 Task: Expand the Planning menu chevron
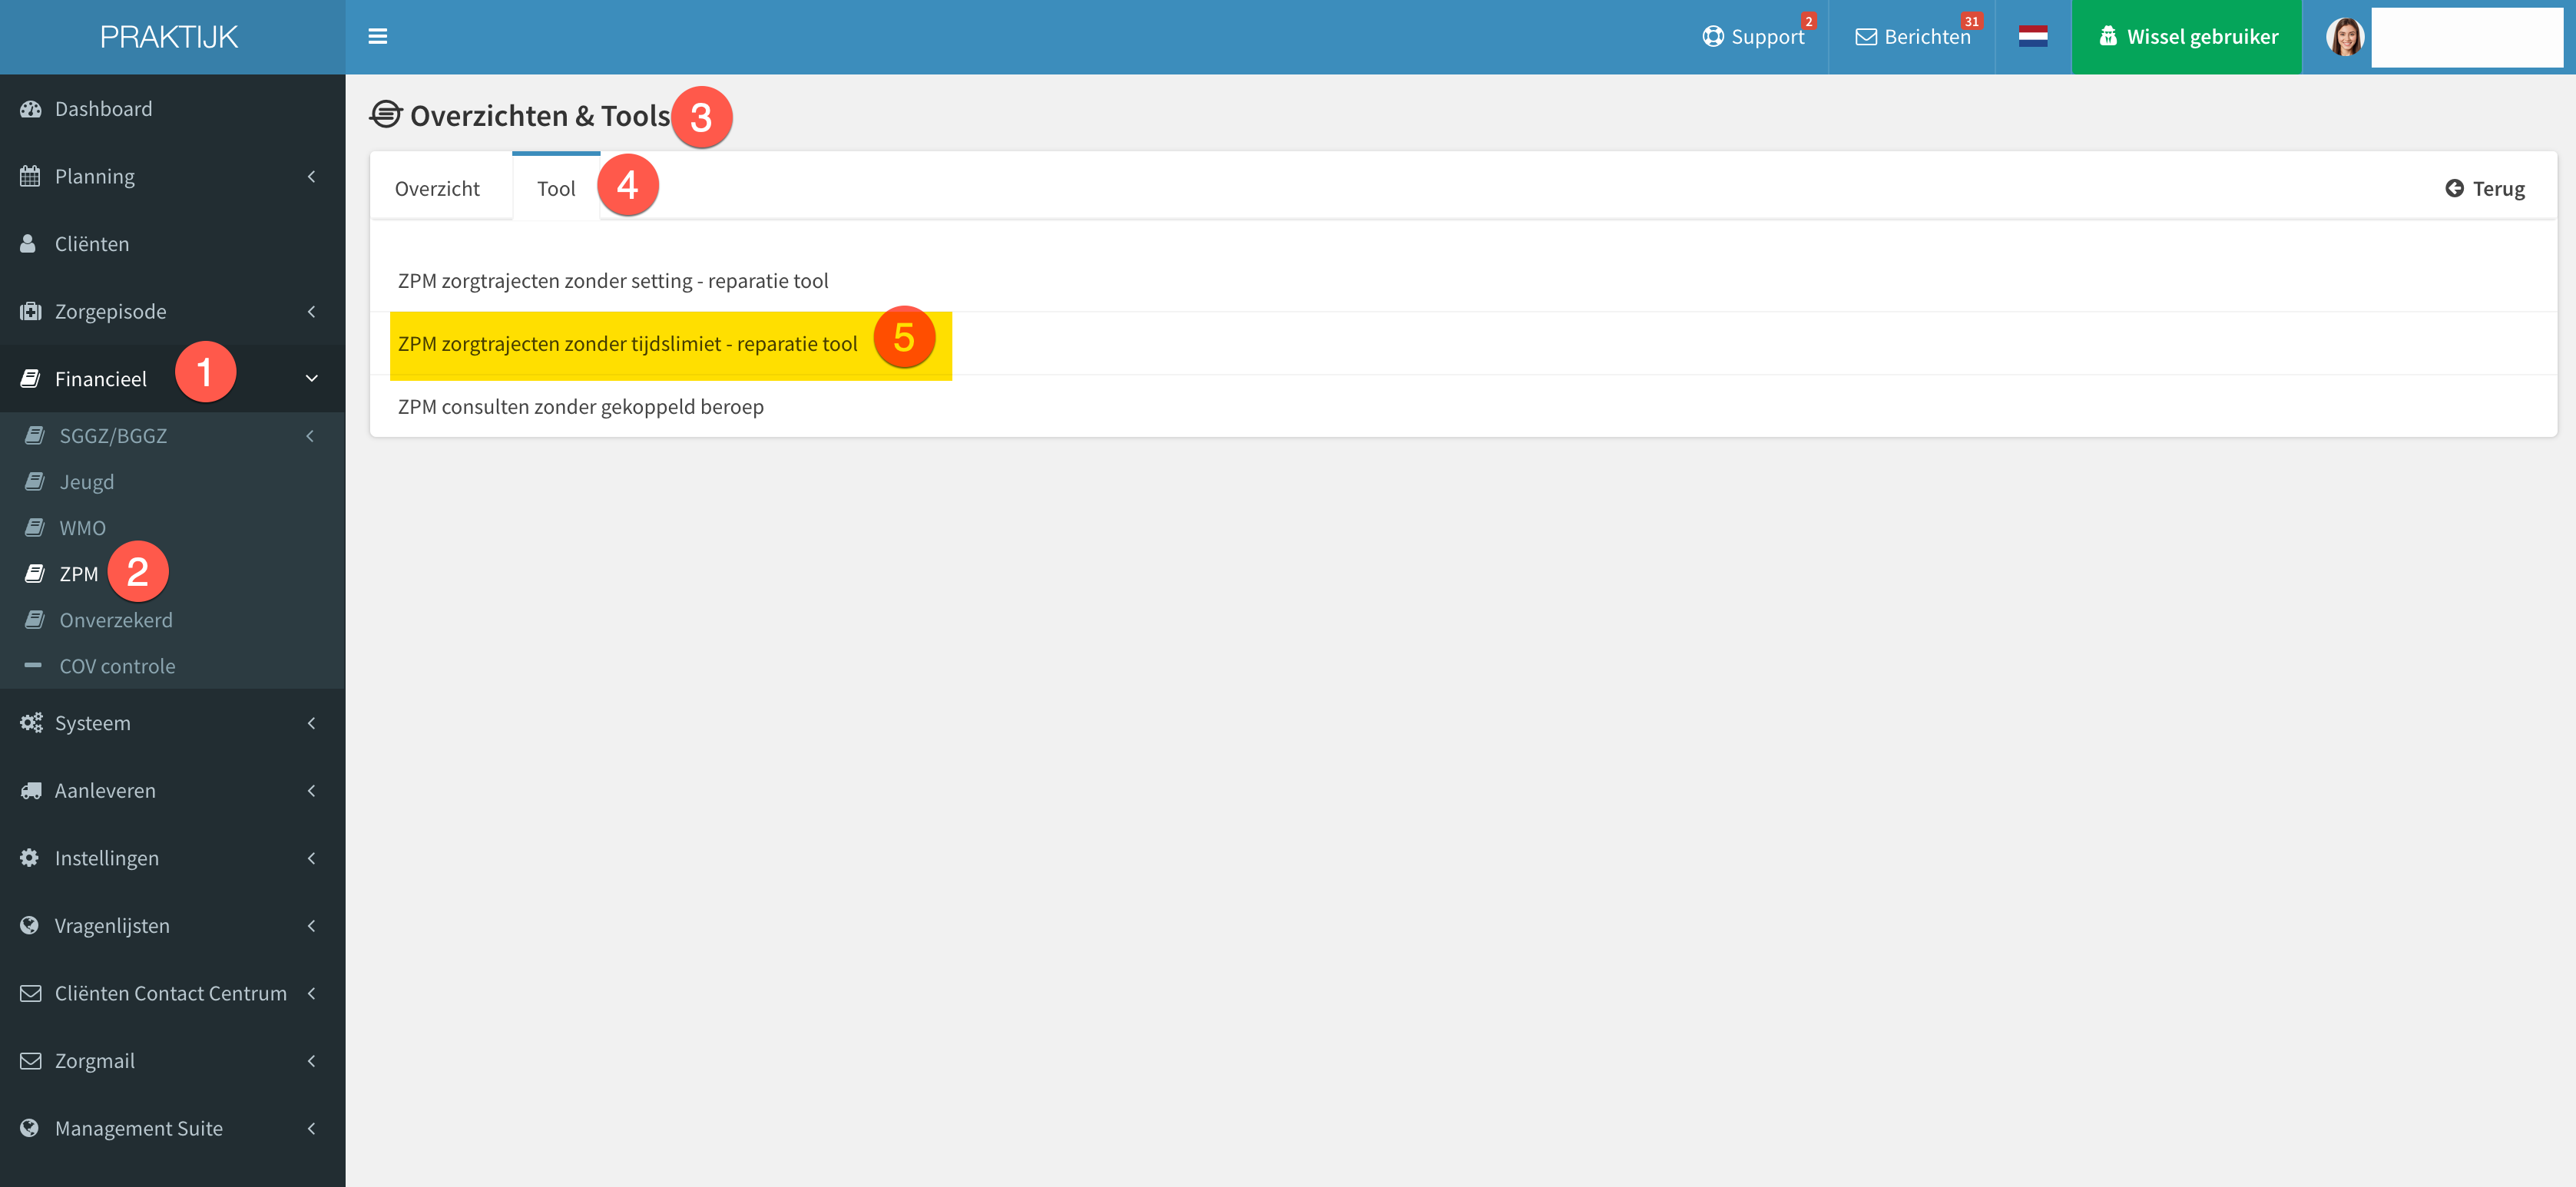click(312, 176)
